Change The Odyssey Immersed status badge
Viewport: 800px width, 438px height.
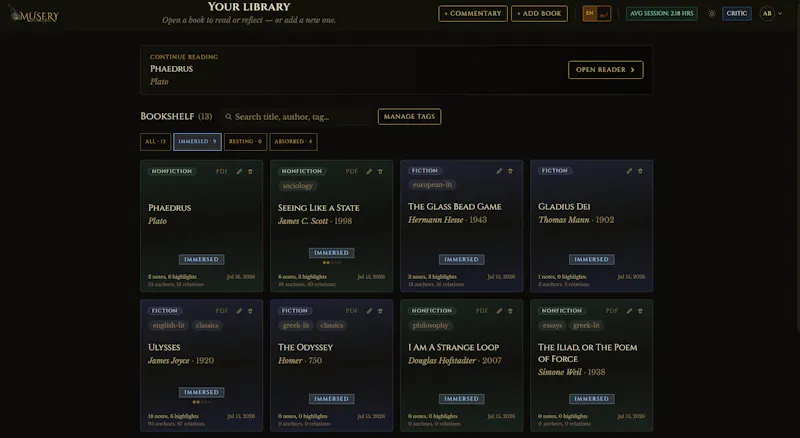click(x=332, y=399)
